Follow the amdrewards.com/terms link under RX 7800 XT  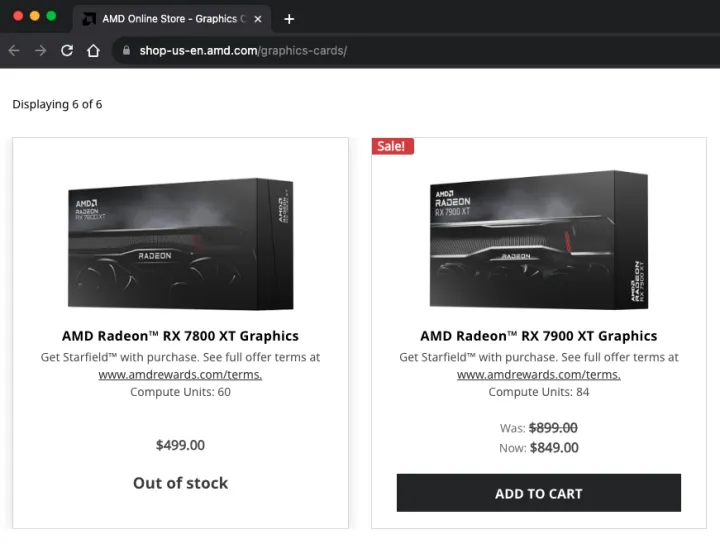point(180,375)
